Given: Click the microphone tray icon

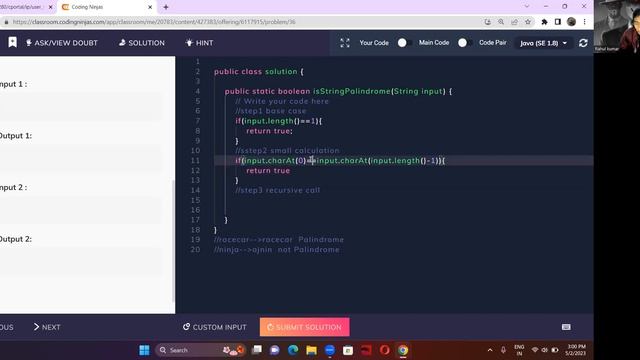Looking at the screenshot, I should pyautogui.click(x=503, y=350).
